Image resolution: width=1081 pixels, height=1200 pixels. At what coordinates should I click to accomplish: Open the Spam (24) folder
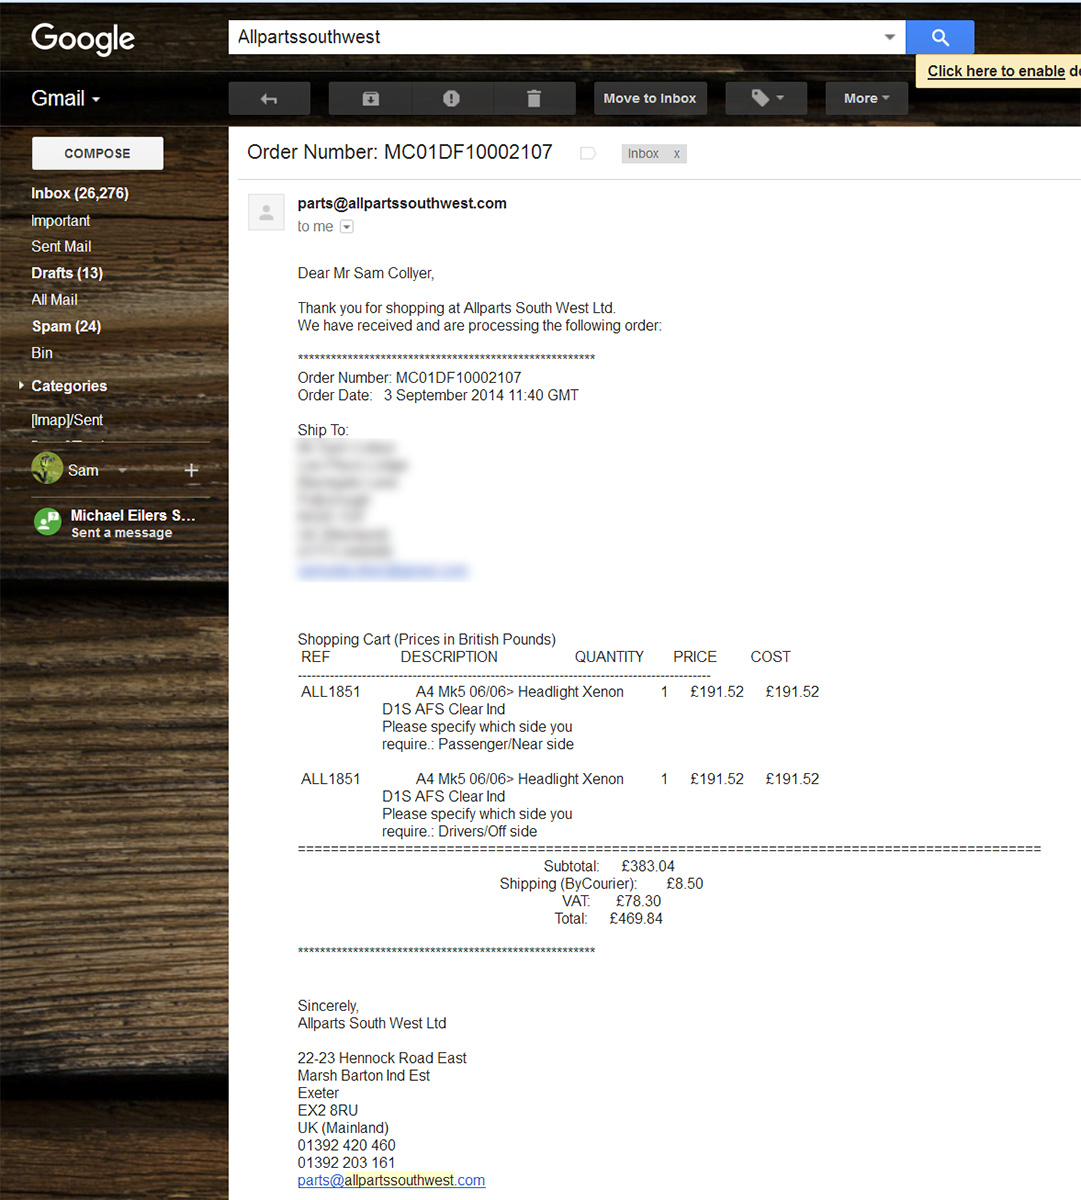(66, 326)
